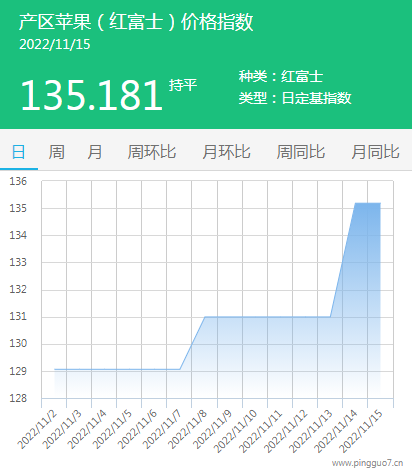Image resolution: width=412 pixels, height=473 pixels.
Task: Click the 2022/11/2 x-axis label
Action: 37,430
